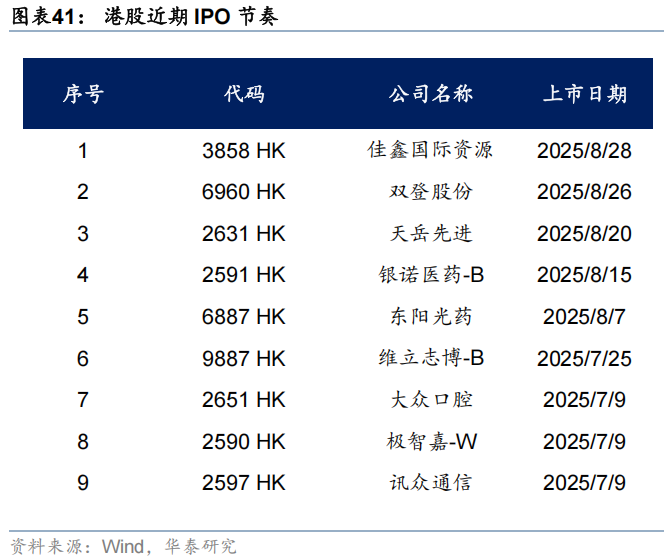Click the 2025/7/9 date for 极智嘉-W
Screen dimensions: 664x558
(x=584, y=442)
